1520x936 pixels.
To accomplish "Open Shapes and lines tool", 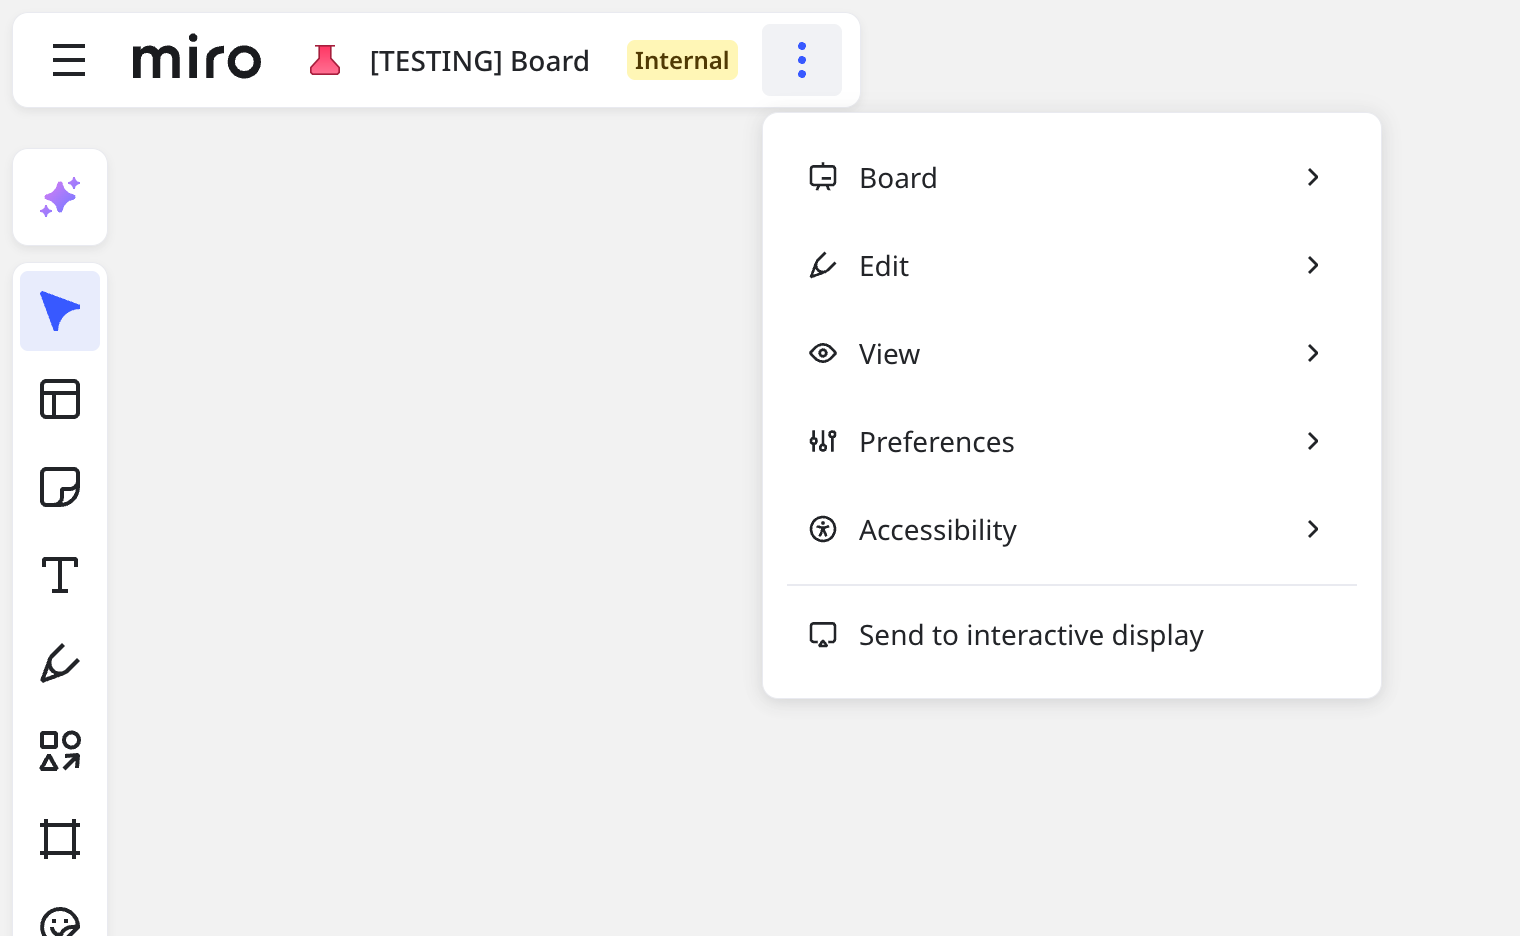I will coord(60,751).
